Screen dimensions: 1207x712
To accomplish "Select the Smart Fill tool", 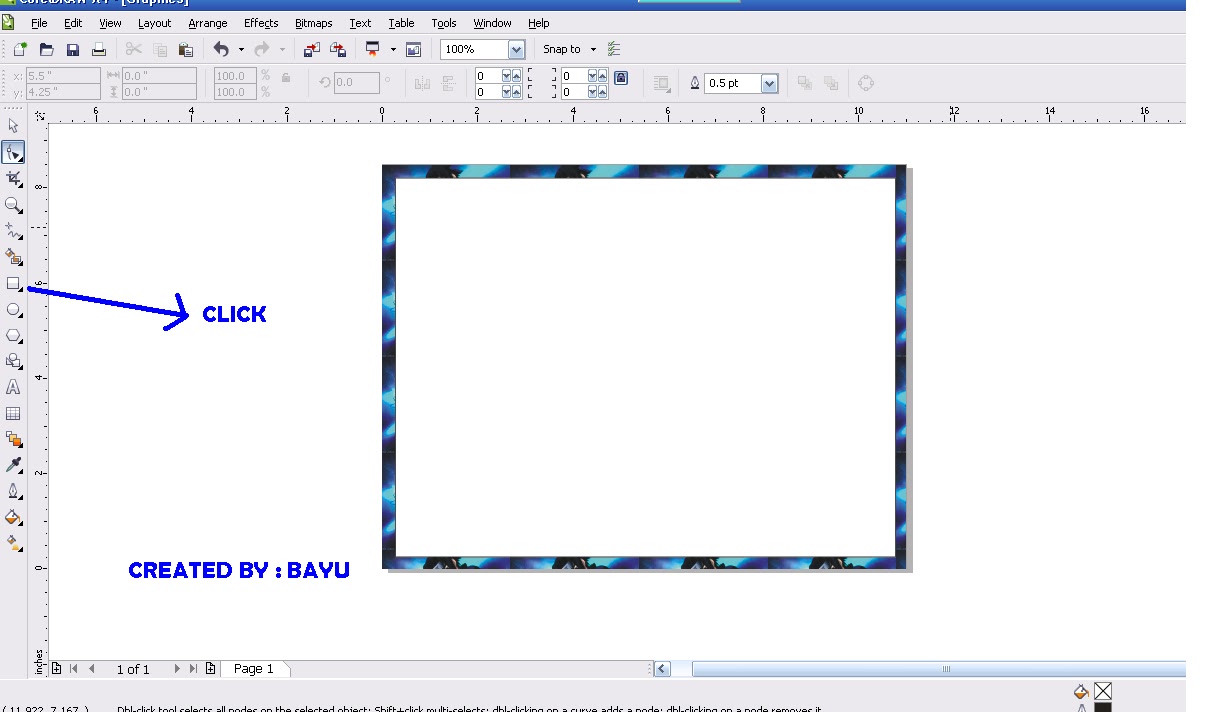I will 13,257.
